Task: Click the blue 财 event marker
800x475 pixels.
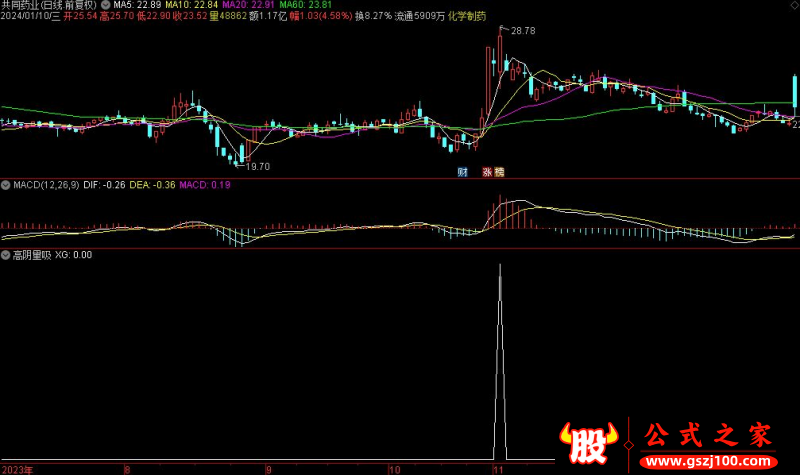Action: pos(463,172)
